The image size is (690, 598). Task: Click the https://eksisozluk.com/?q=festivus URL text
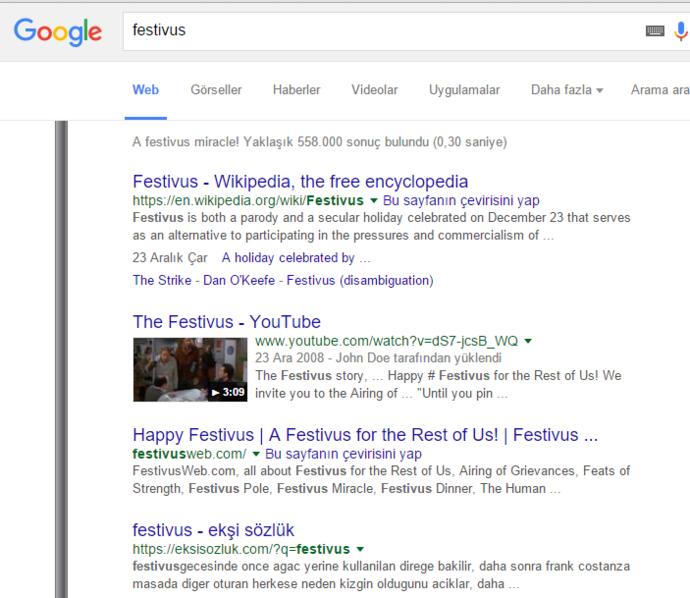(241, 549)
